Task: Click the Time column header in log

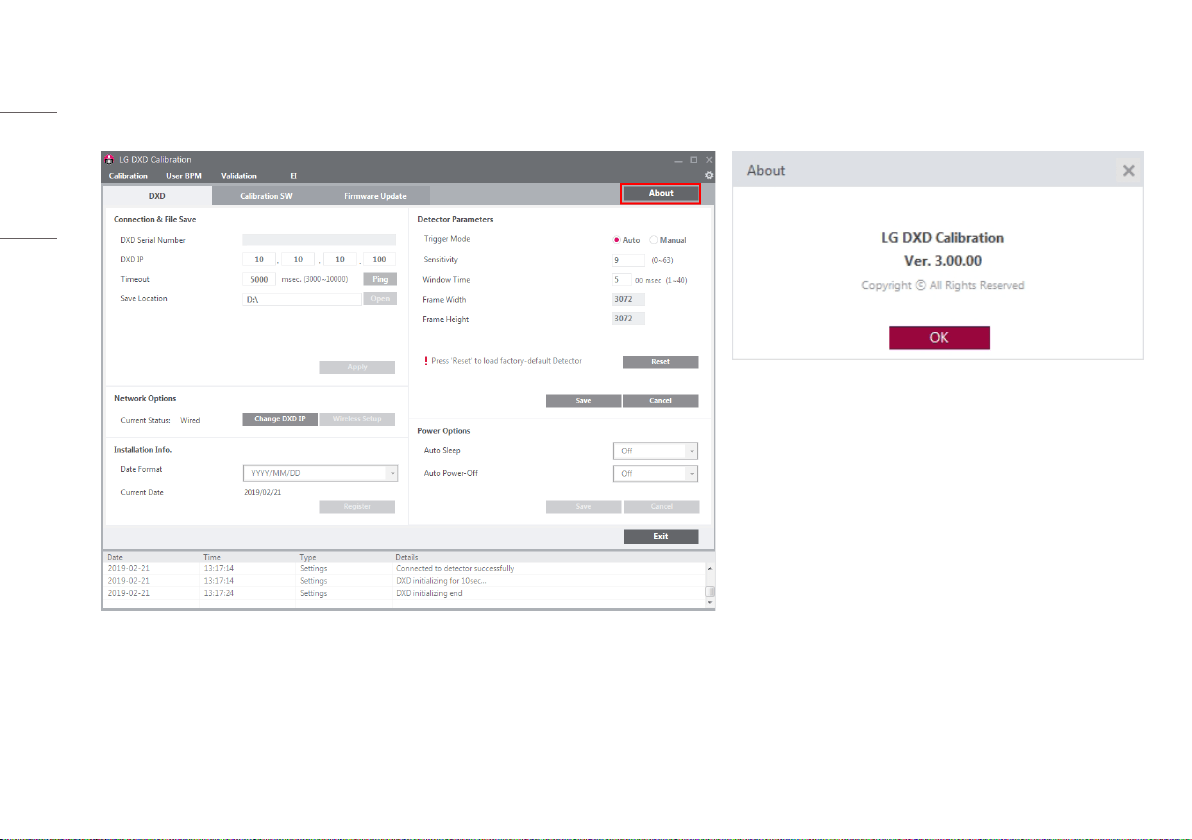Action: coord(212,557)
